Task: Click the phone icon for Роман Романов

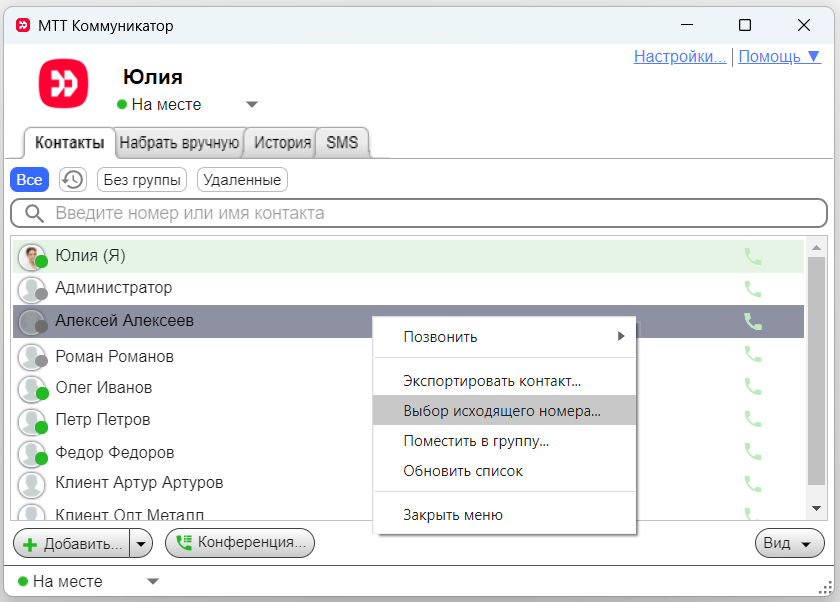Action: [x=753, y=355]
